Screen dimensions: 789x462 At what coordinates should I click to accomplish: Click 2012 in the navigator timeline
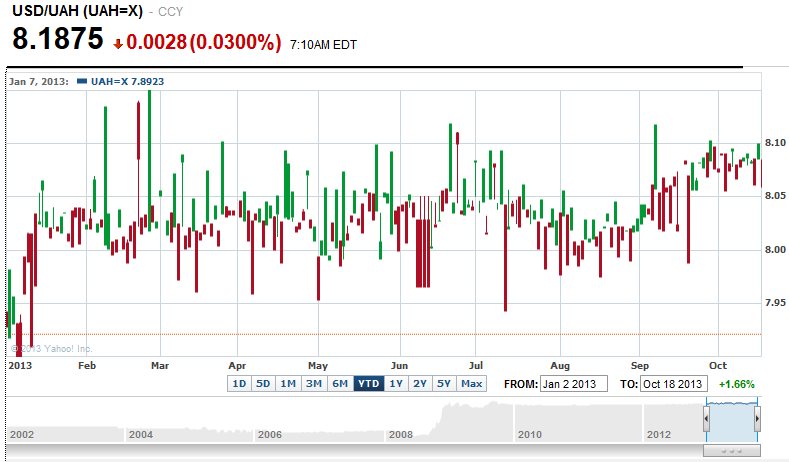coord(659,434)
